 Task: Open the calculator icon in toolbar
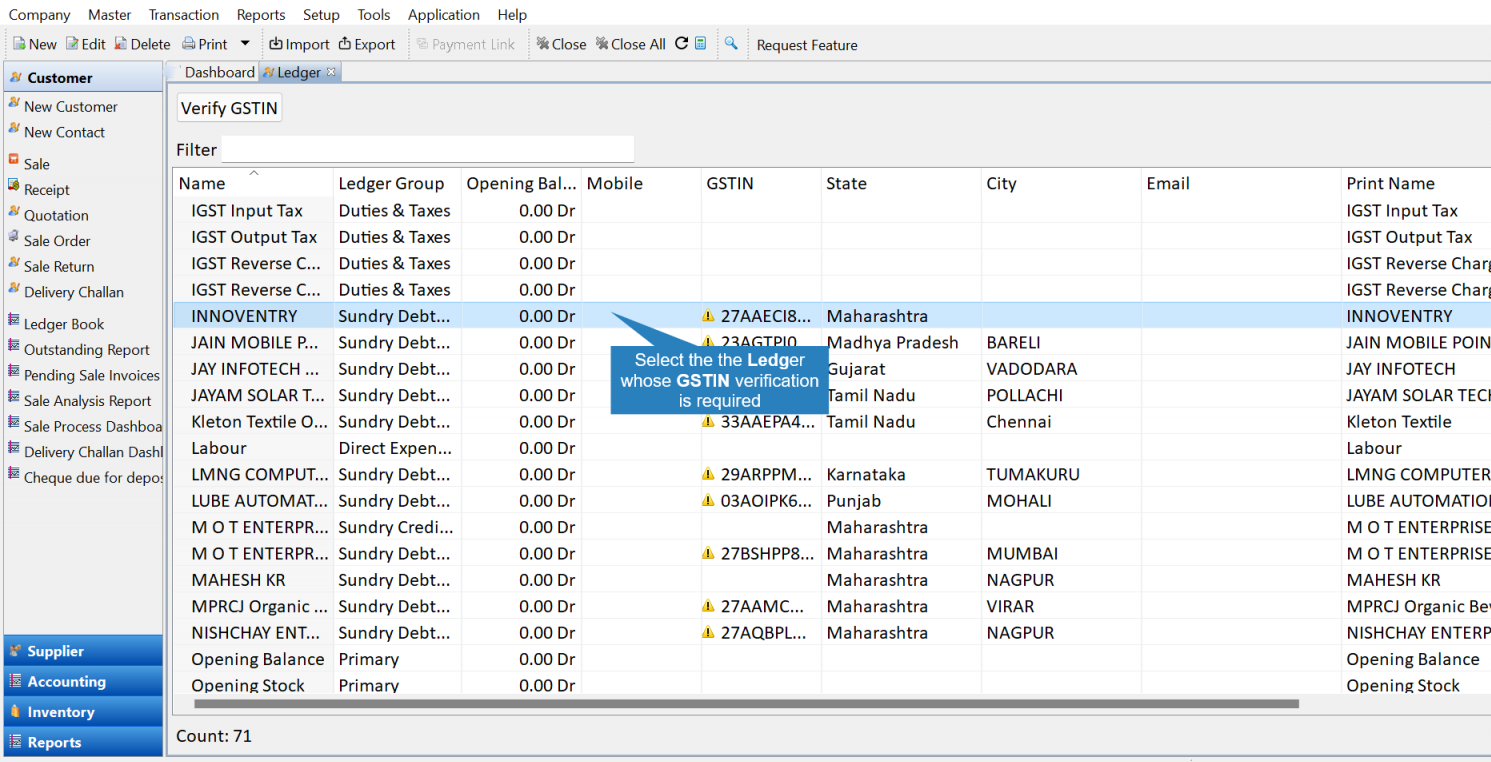click(701, 43)
